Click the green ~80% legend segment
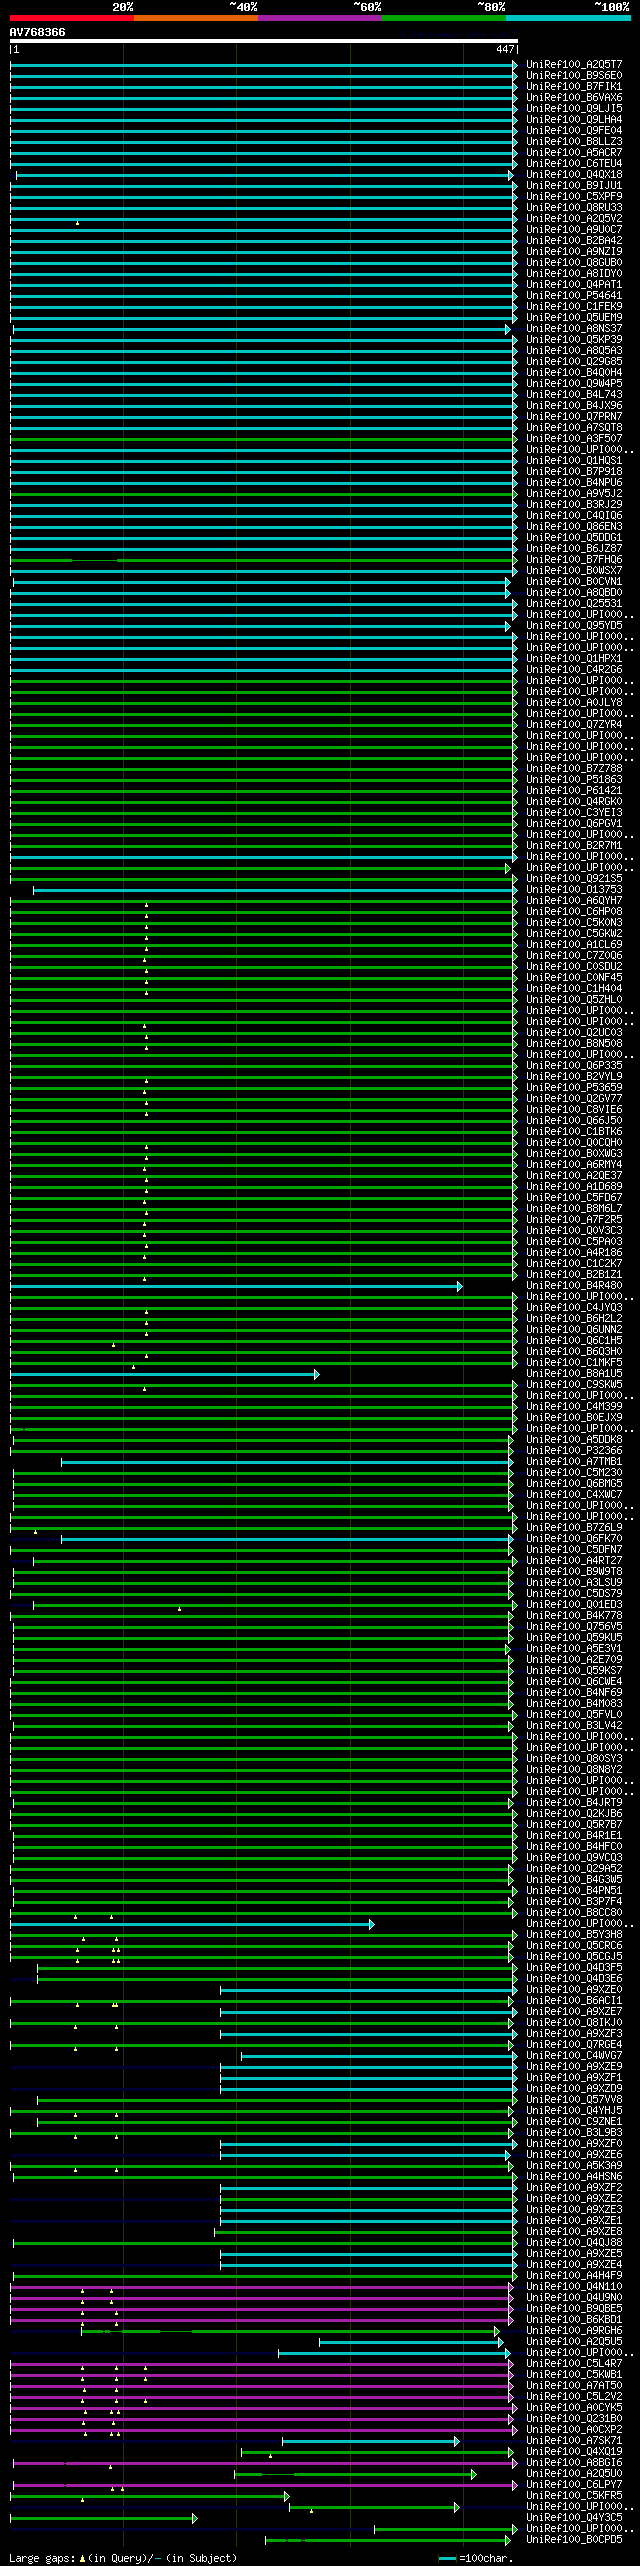Image resolution: width=640 pixels, height=2566 pixels. [x=444, y=18]
